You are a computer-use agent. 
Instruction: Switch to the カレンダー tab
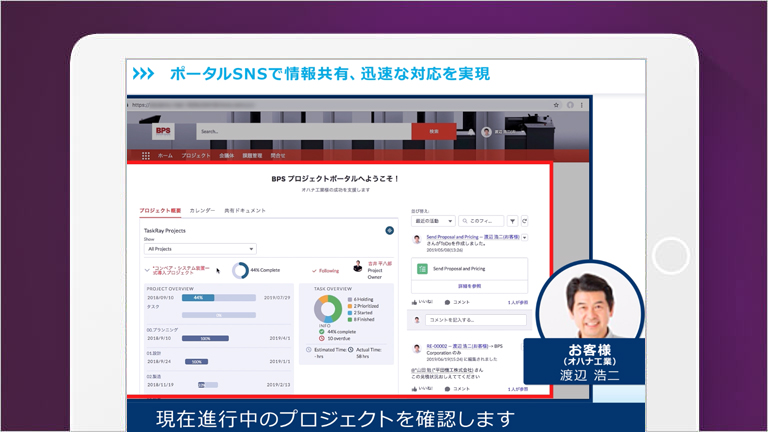click(x=202, y=211)
